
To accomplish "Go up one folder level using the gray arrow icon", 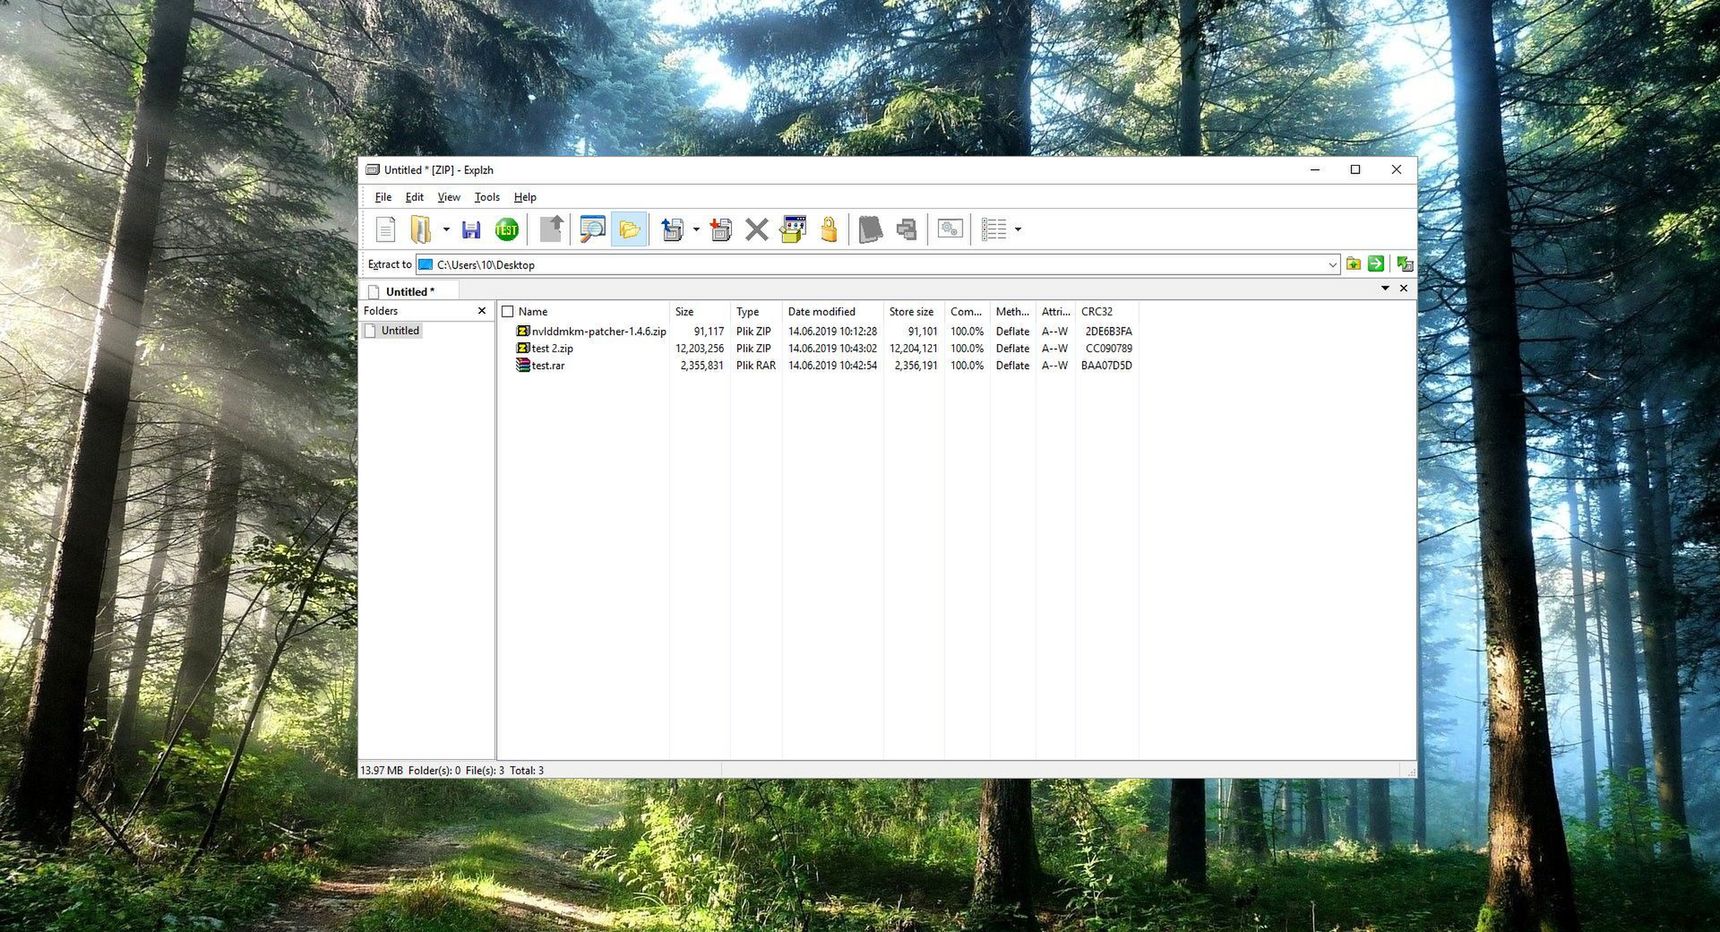I will click(551, 230).
